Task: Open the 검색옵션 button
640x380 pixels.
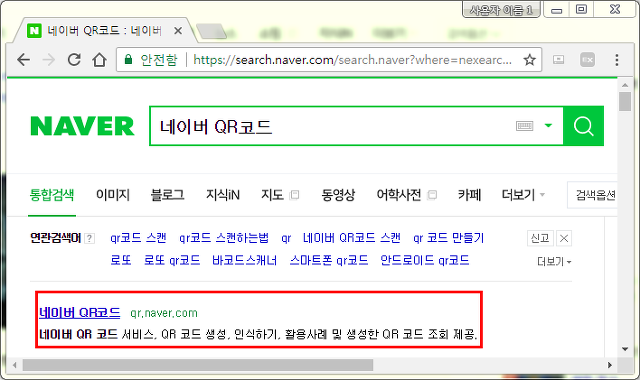Action: click(593, 195)
